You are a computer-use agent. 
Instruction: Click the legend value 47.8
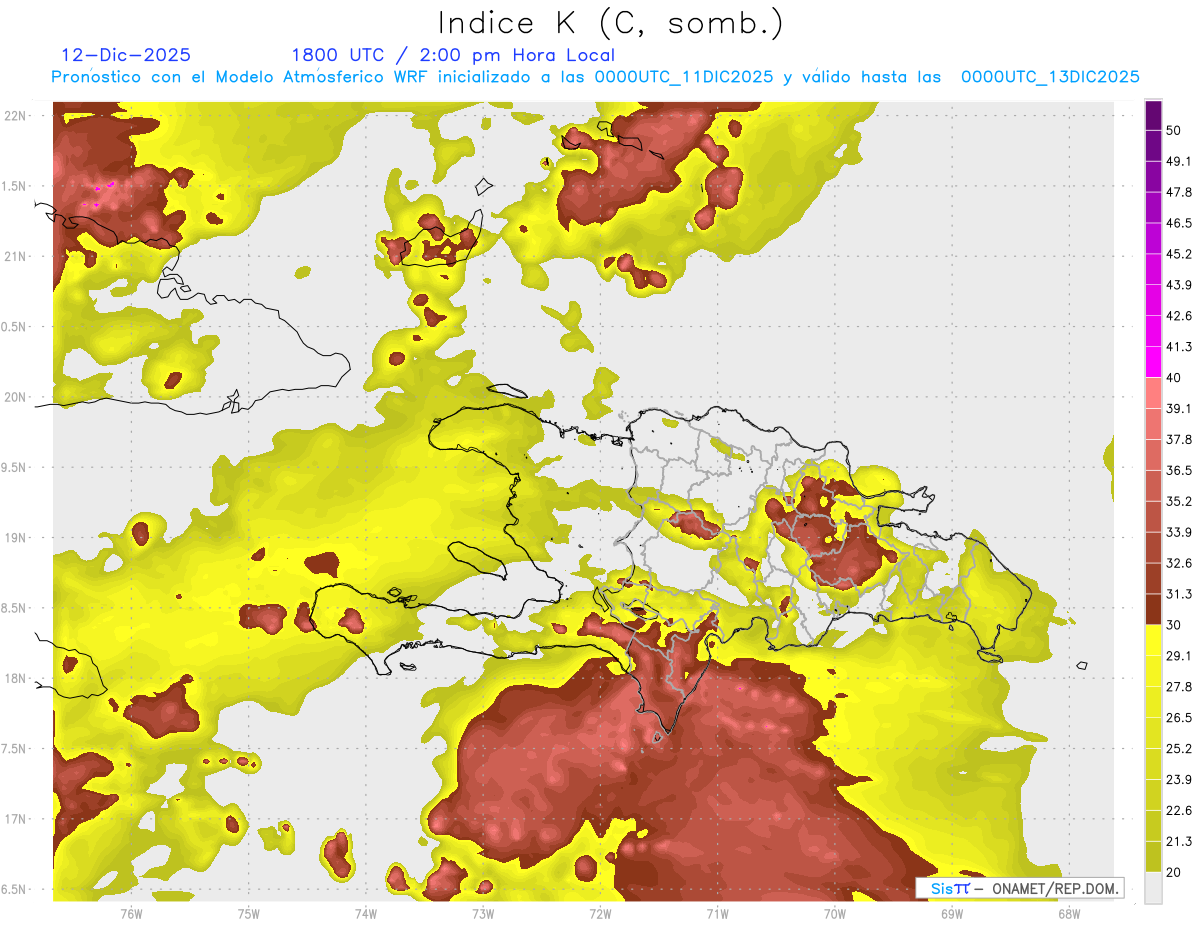(x=1179, y=192)
